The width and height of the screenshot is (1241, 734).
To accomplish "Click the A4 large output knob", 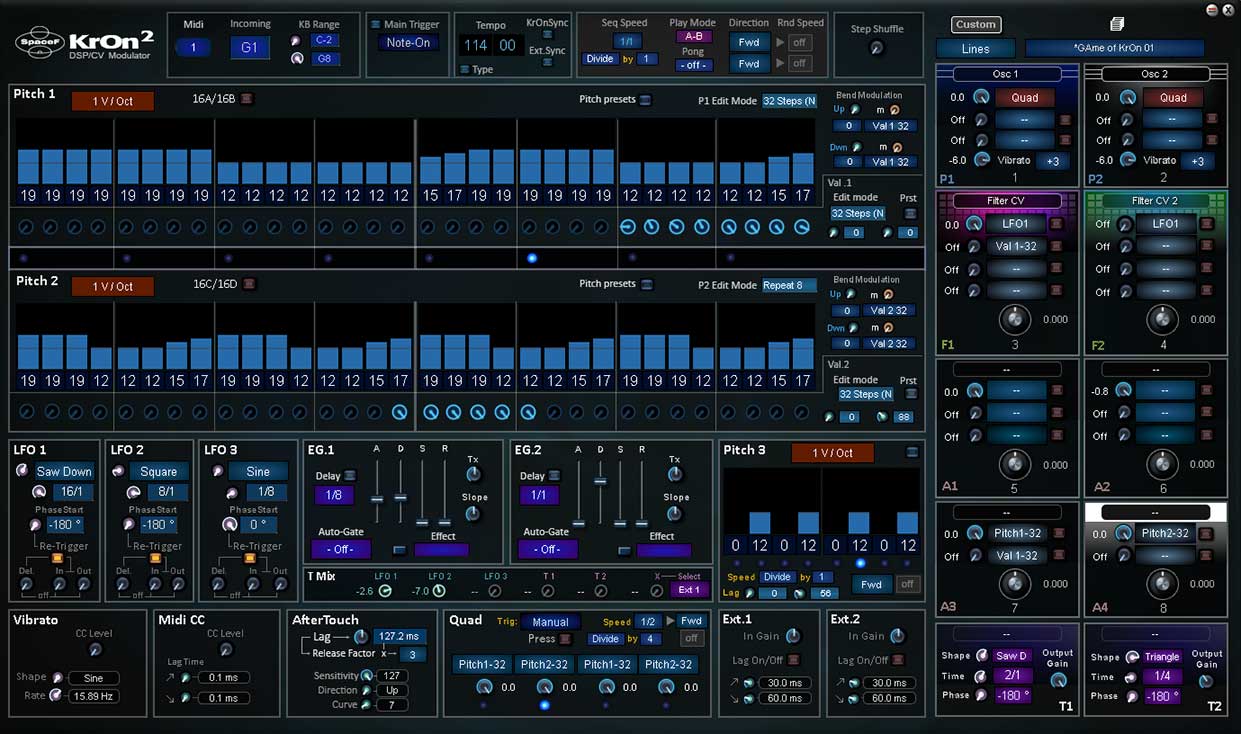I will click(x=1162, y=584).
